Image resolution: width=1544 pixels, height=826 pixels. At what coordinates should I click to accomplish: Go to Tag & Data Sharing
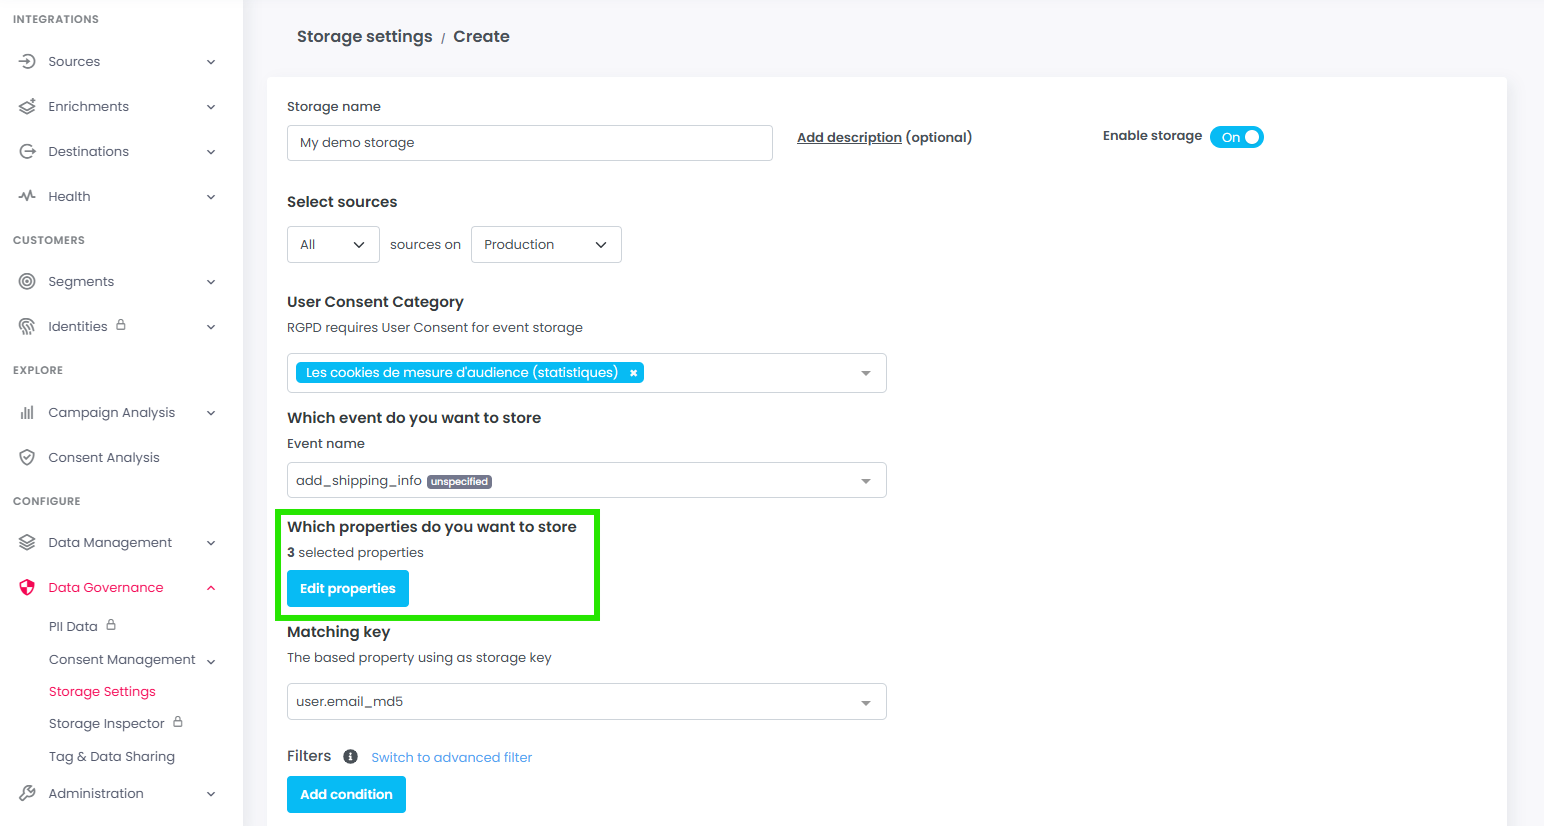point(112,757)
